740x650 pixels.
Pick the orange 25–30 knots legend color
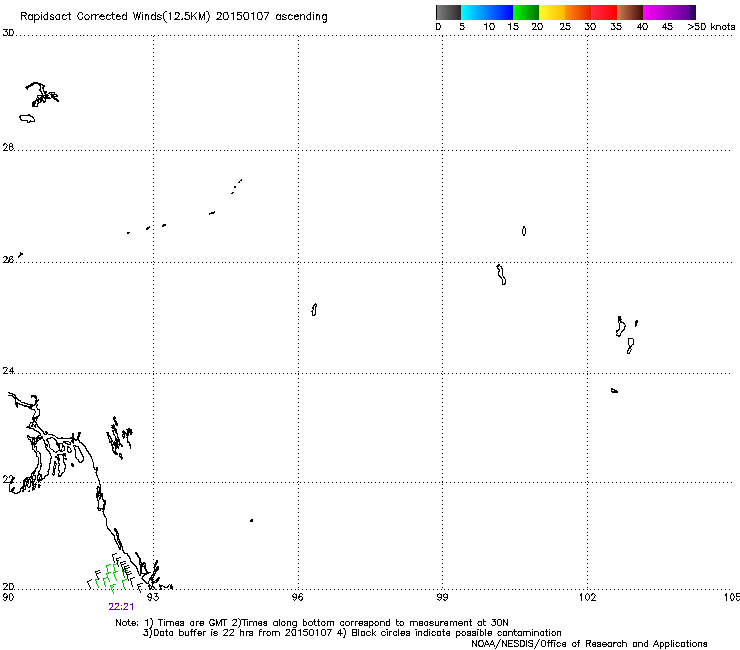pyautogui.click(x=578, y=12)
